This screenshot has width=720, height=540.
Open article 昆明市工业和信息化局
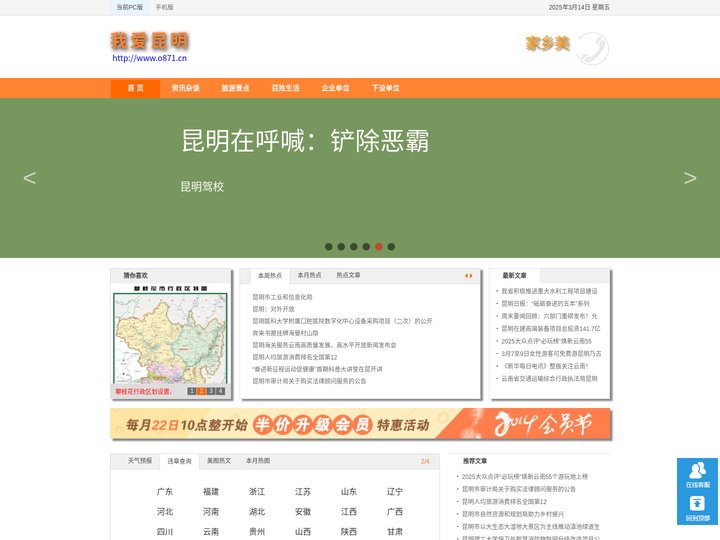pos(282,297)
